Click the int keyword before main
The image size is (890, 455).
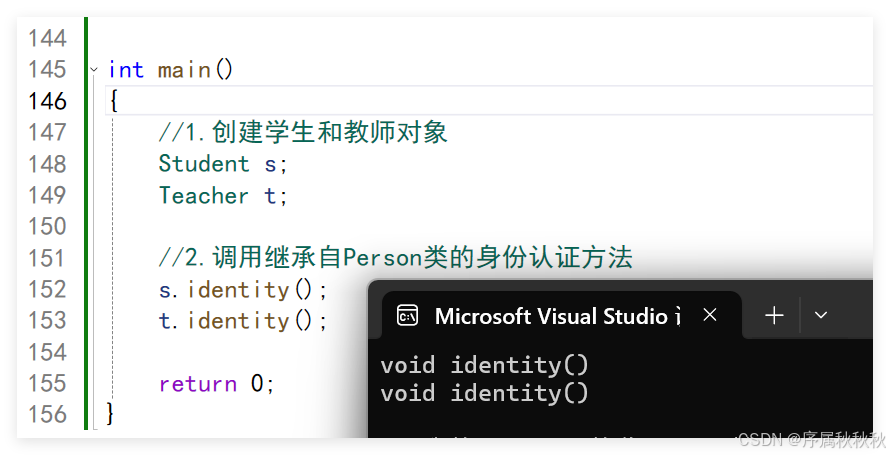[x=126, y=70]
